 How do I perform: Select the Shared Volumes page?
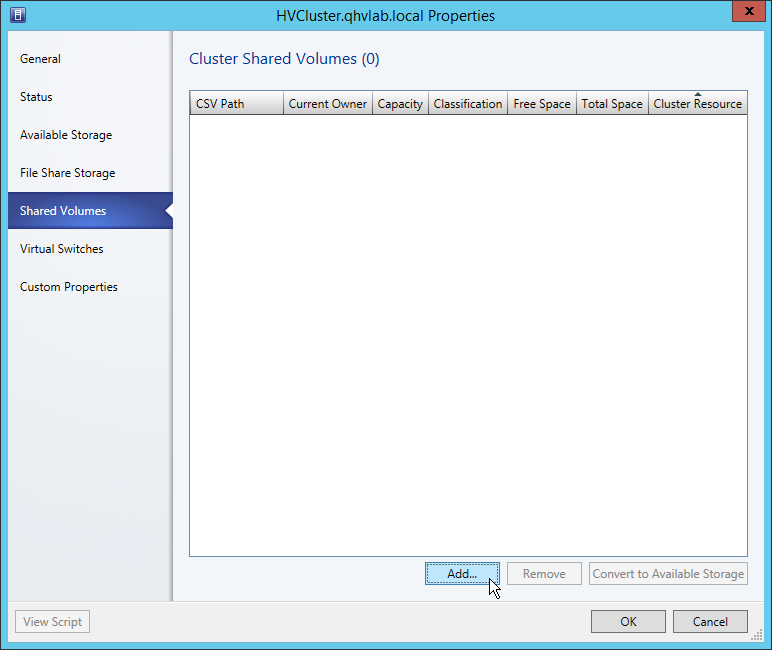tap(63, 211)
